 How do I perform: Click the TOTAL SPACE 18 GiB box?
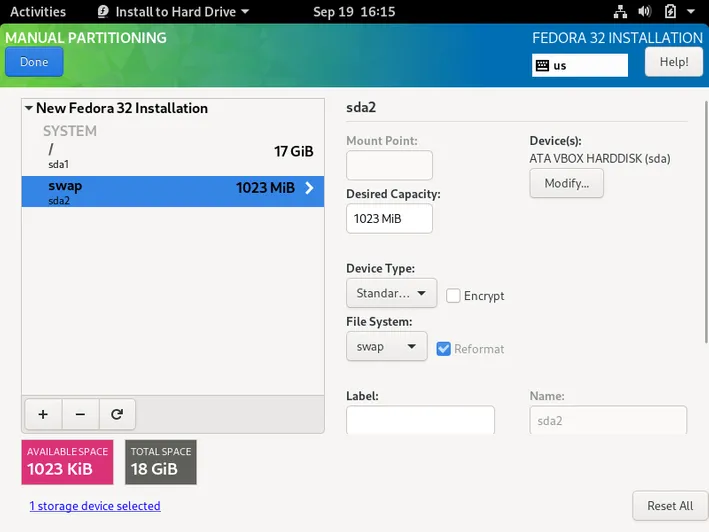pos(161,462)
